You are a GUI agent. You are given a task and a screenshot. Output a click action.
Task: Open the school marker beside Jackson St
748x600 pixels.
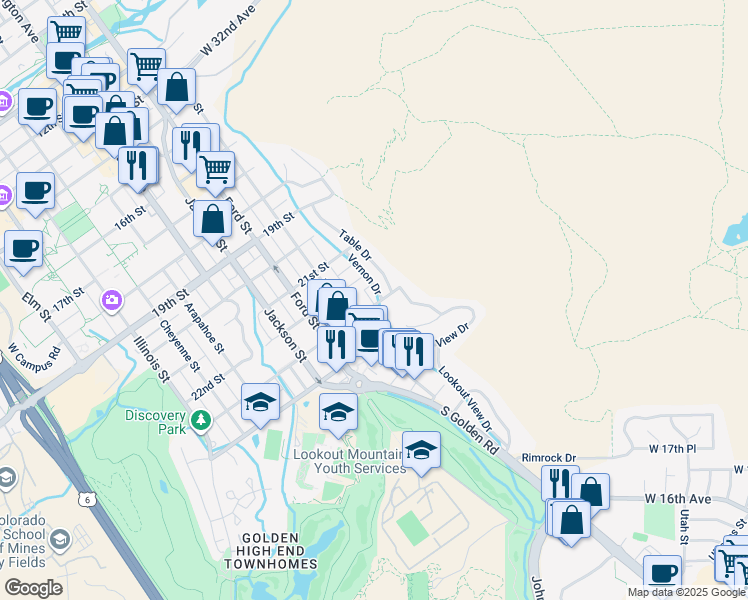pyautogui.click(x=260, y=403)
